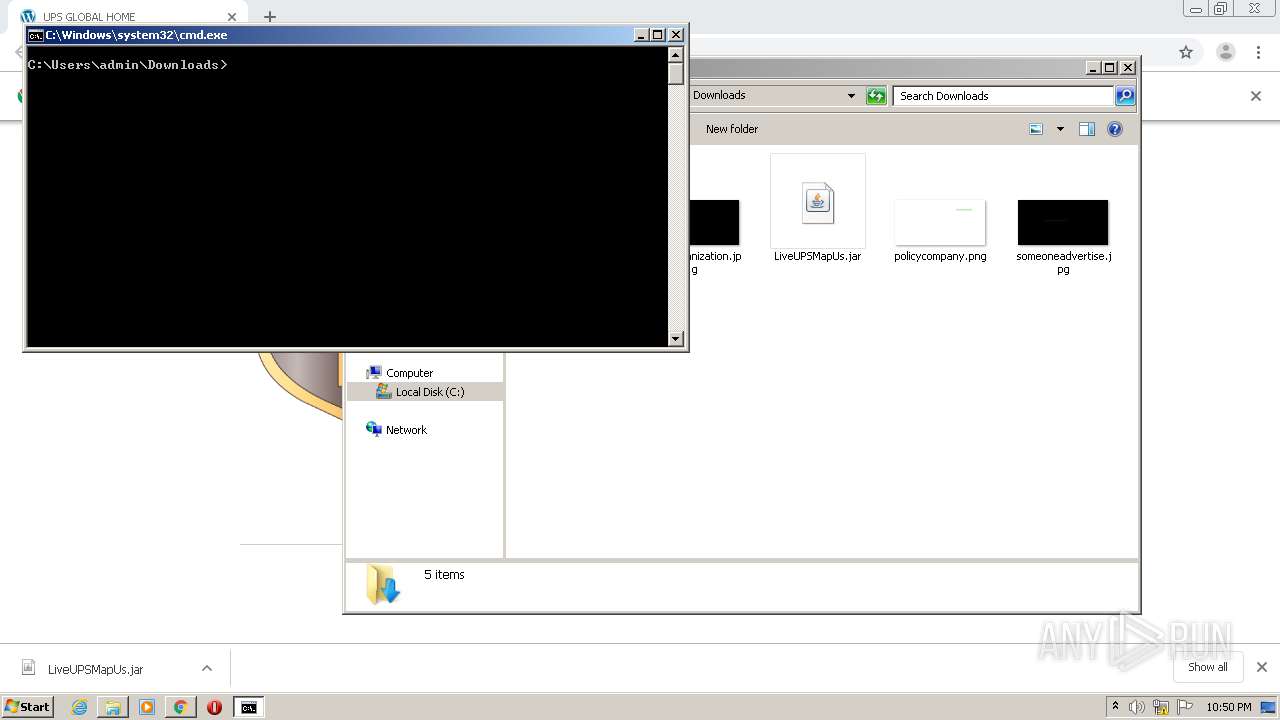Select Computer in Explorer navigation pane
Screen dimensions: 1280x720
409,373
